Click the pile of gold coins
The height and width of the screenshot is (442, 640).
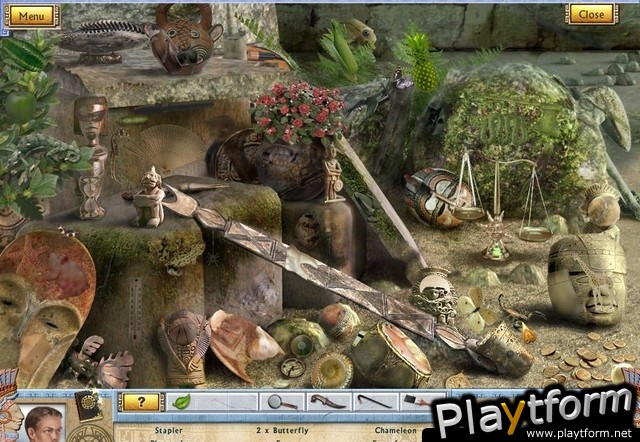click(582, 360)
